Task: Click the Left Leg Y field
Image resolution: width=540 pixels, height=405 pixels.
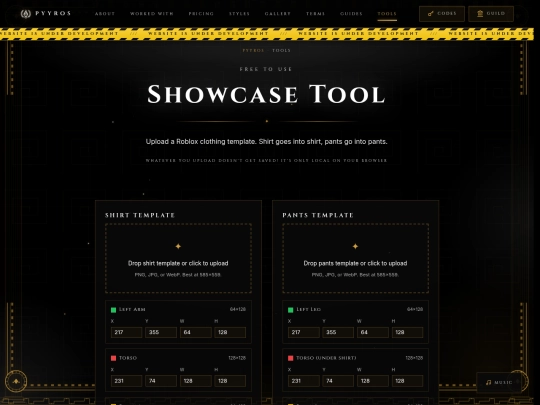Action: pyautogui.click(x=338, y=332)
